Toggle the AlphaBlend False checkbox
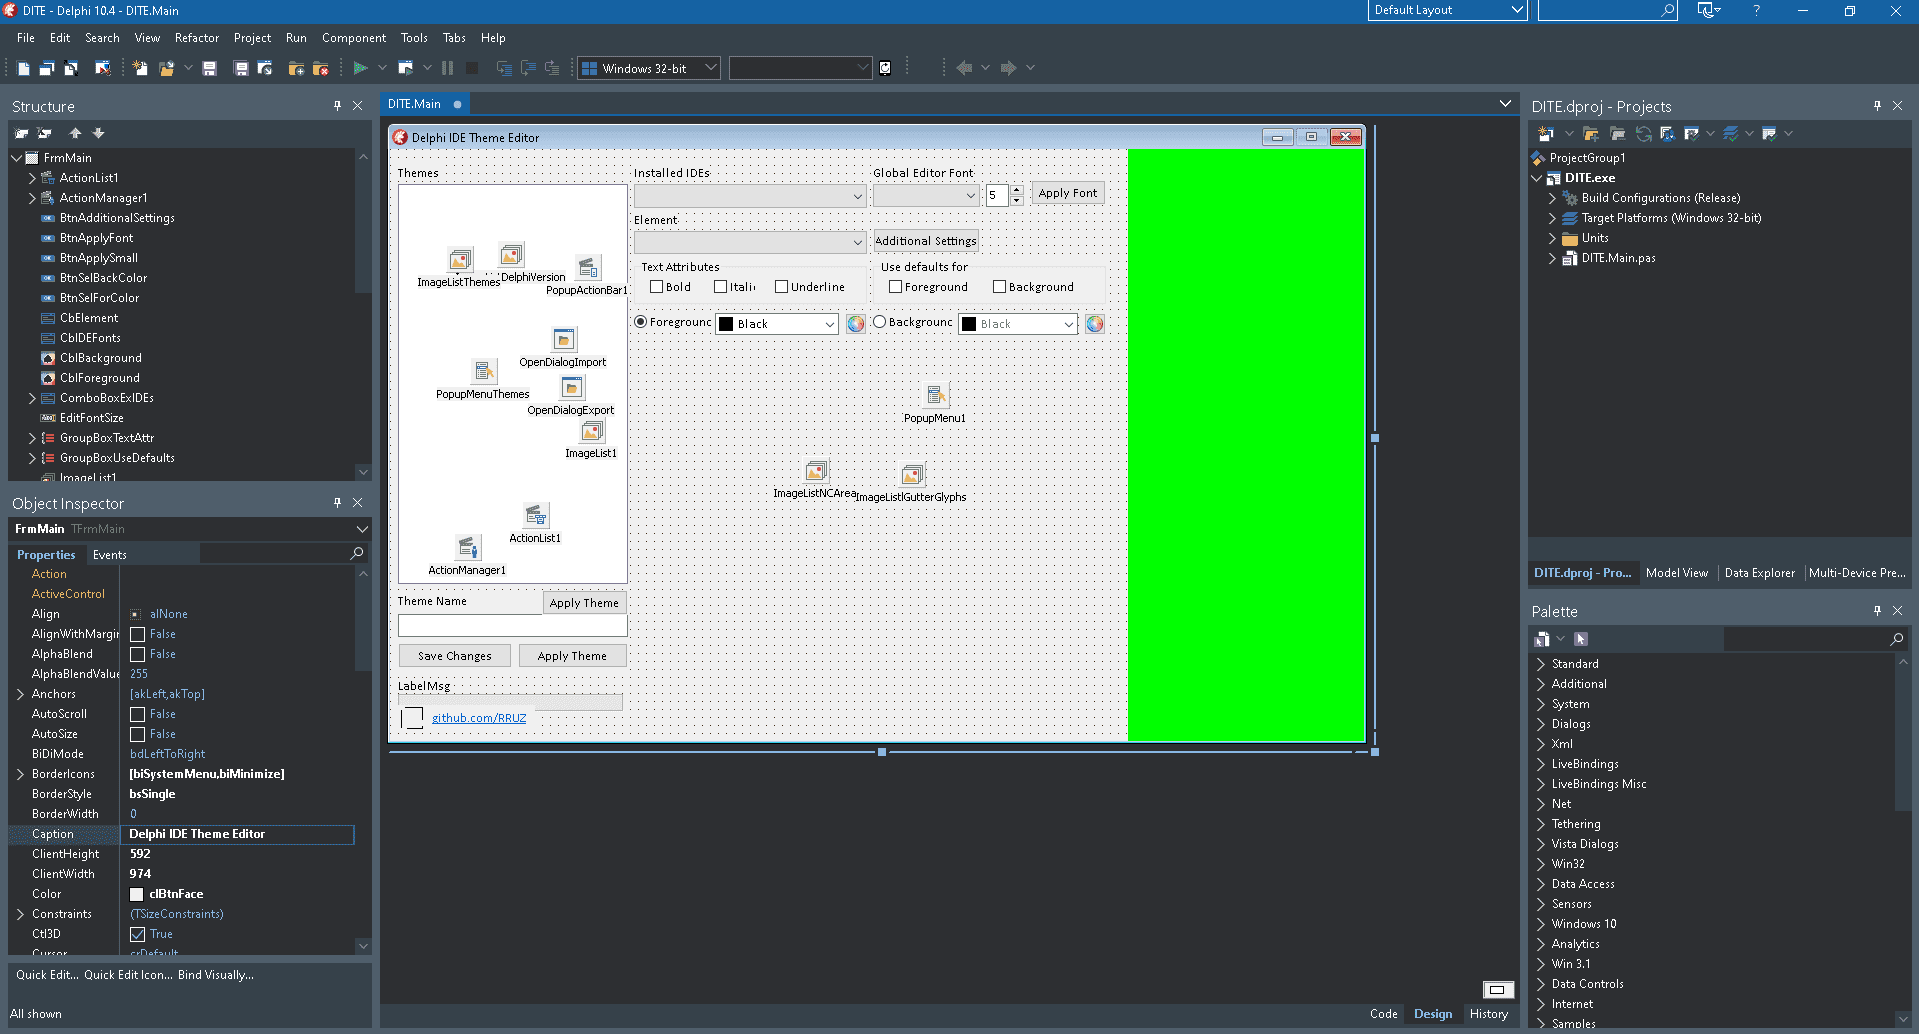This screenshot has width=1919, height=1034. [138, 654]
